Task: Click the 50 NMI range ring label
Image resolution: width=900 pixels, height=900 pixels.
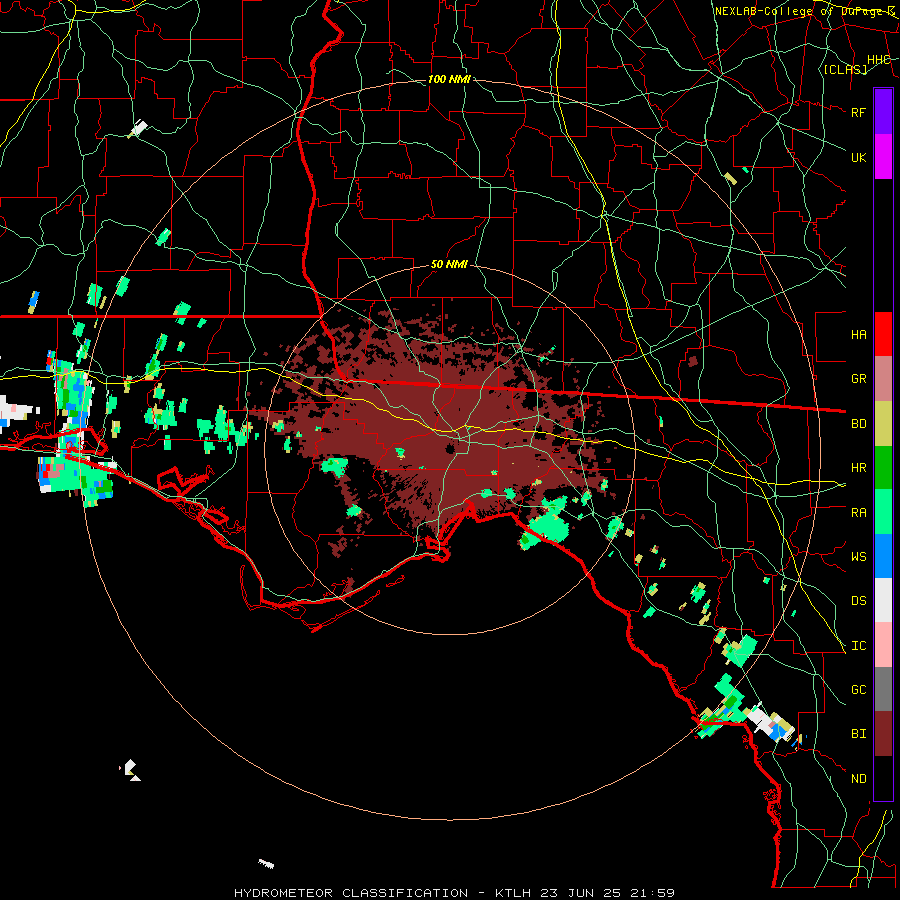Action: tap(449, 265)
